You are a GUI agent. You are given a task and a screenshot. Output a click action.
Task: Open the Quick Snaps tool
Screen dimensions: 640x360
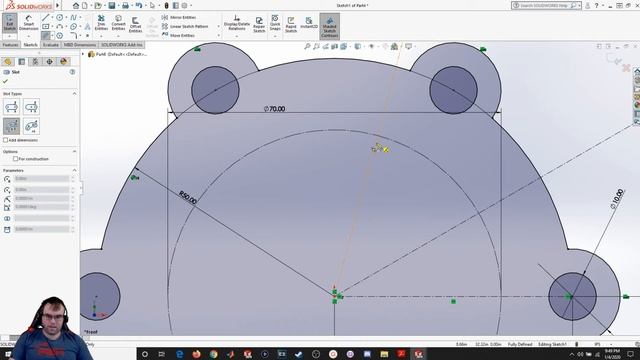[x=275, y=23]
